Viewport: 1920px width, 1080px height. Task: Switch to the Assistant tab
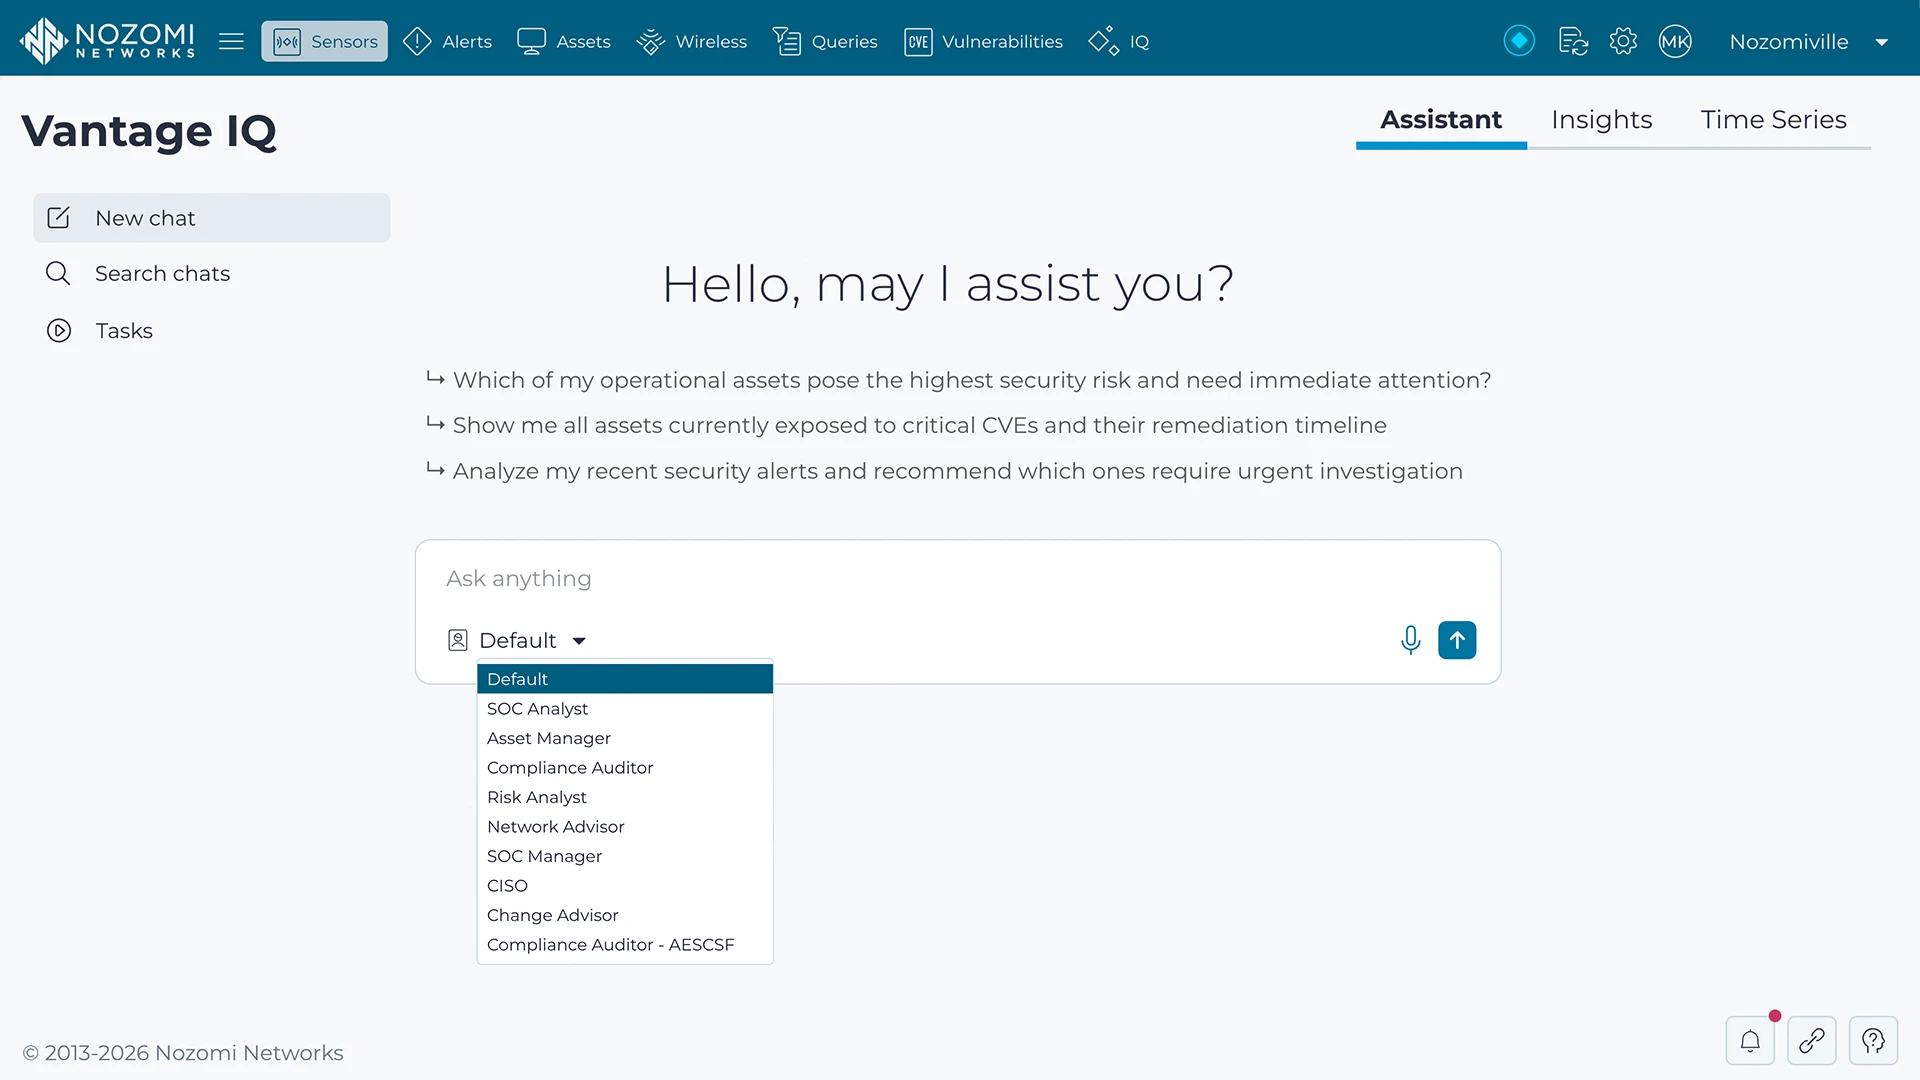pyautogui.click(x=1441, y=120)
